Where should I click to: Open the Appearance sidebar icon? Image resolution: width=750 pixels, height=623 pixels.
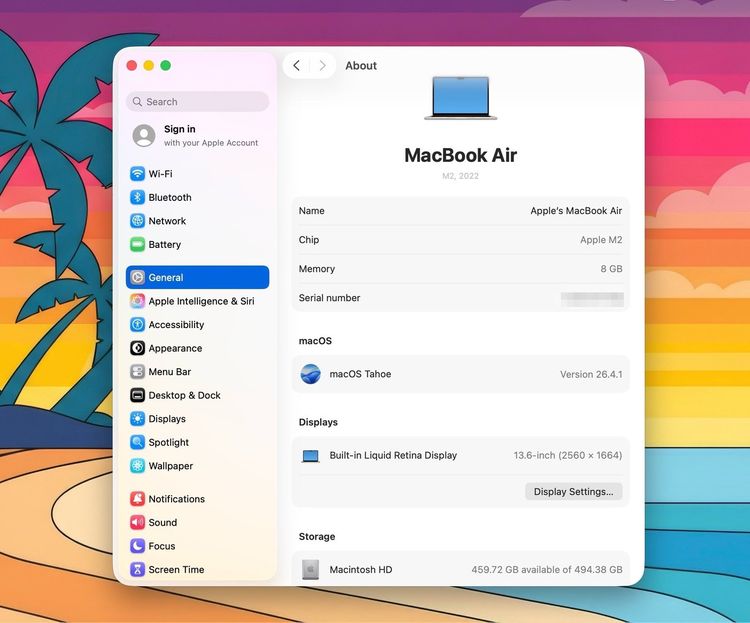[137, 348]
